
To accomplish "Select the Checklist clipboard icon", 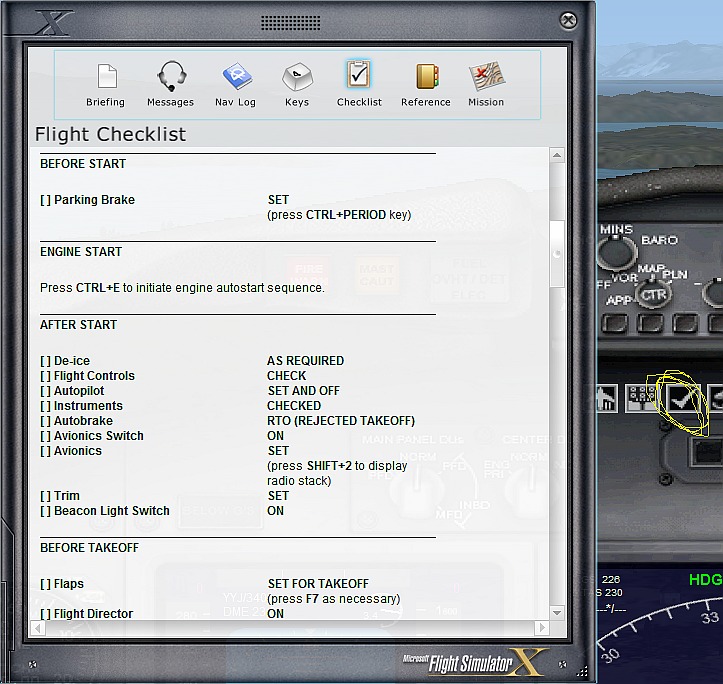I will point(358,77).
